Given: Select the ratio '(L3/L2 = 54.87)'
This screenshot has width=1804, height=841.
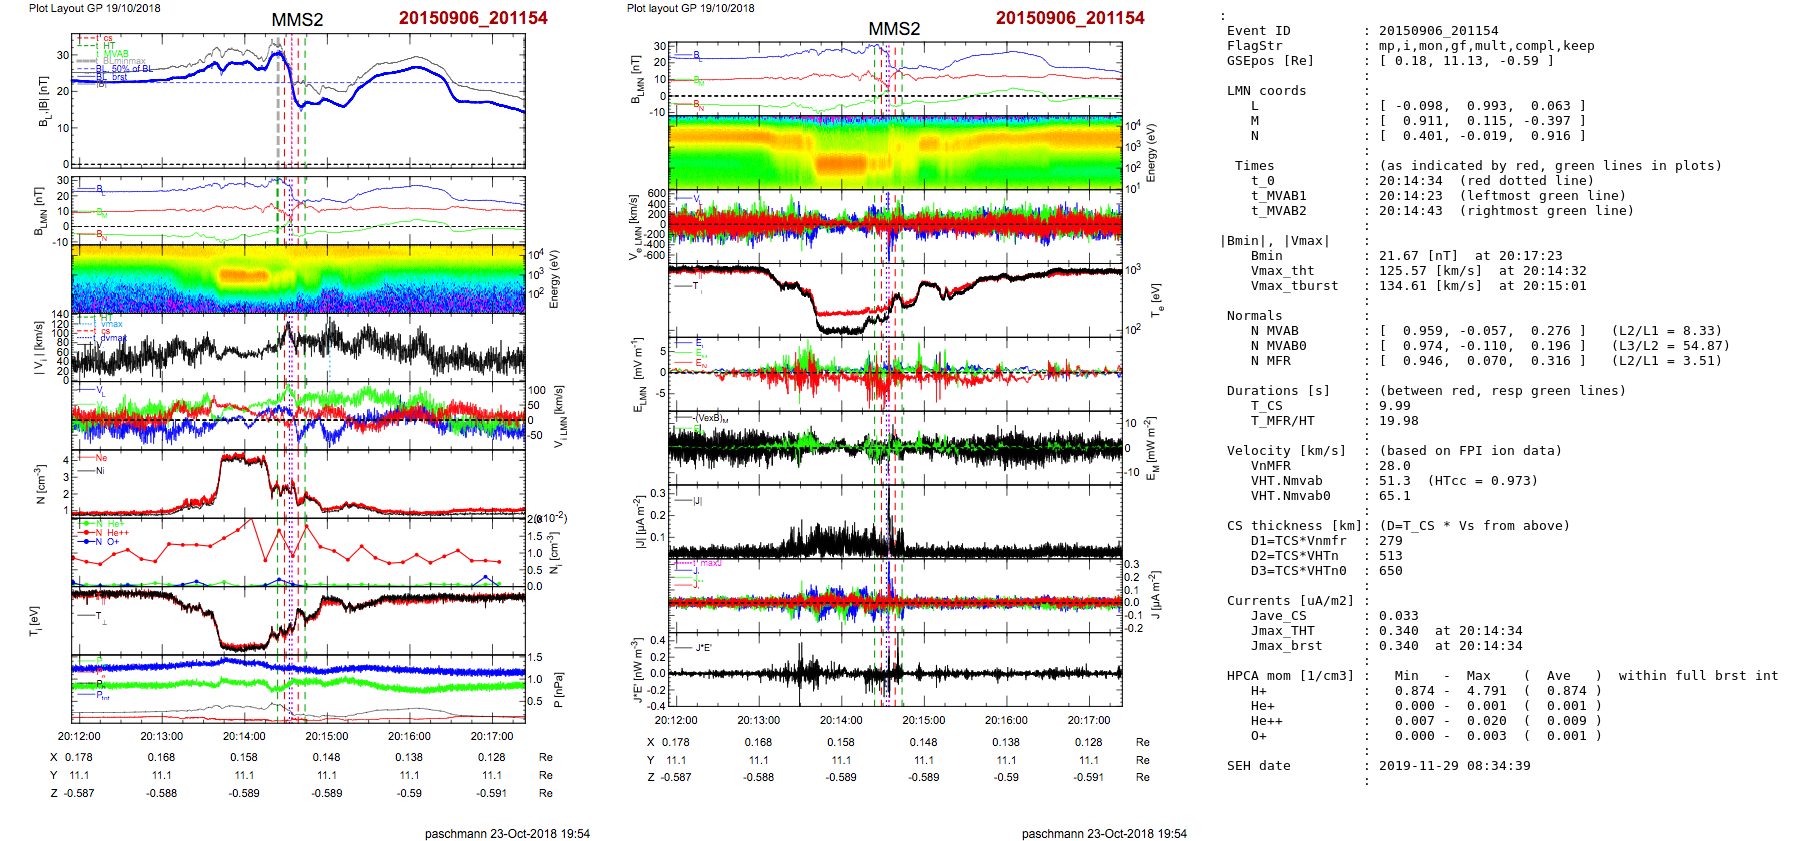Looking at the screenshot, I should click(1670, 346).
